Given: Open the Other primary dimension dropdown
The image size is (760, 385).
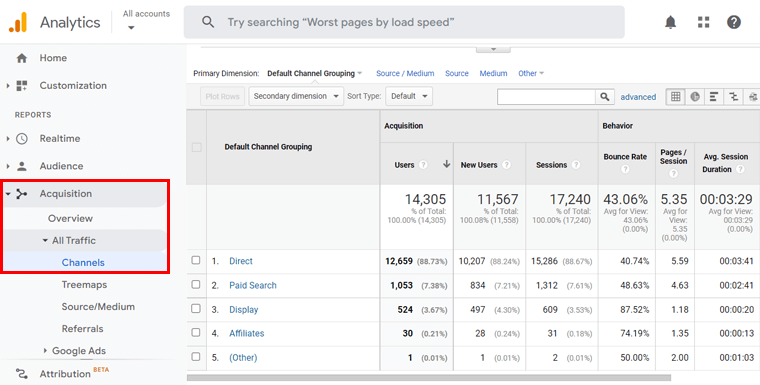Looking at the screenshot, I should [x=531, y=73].
